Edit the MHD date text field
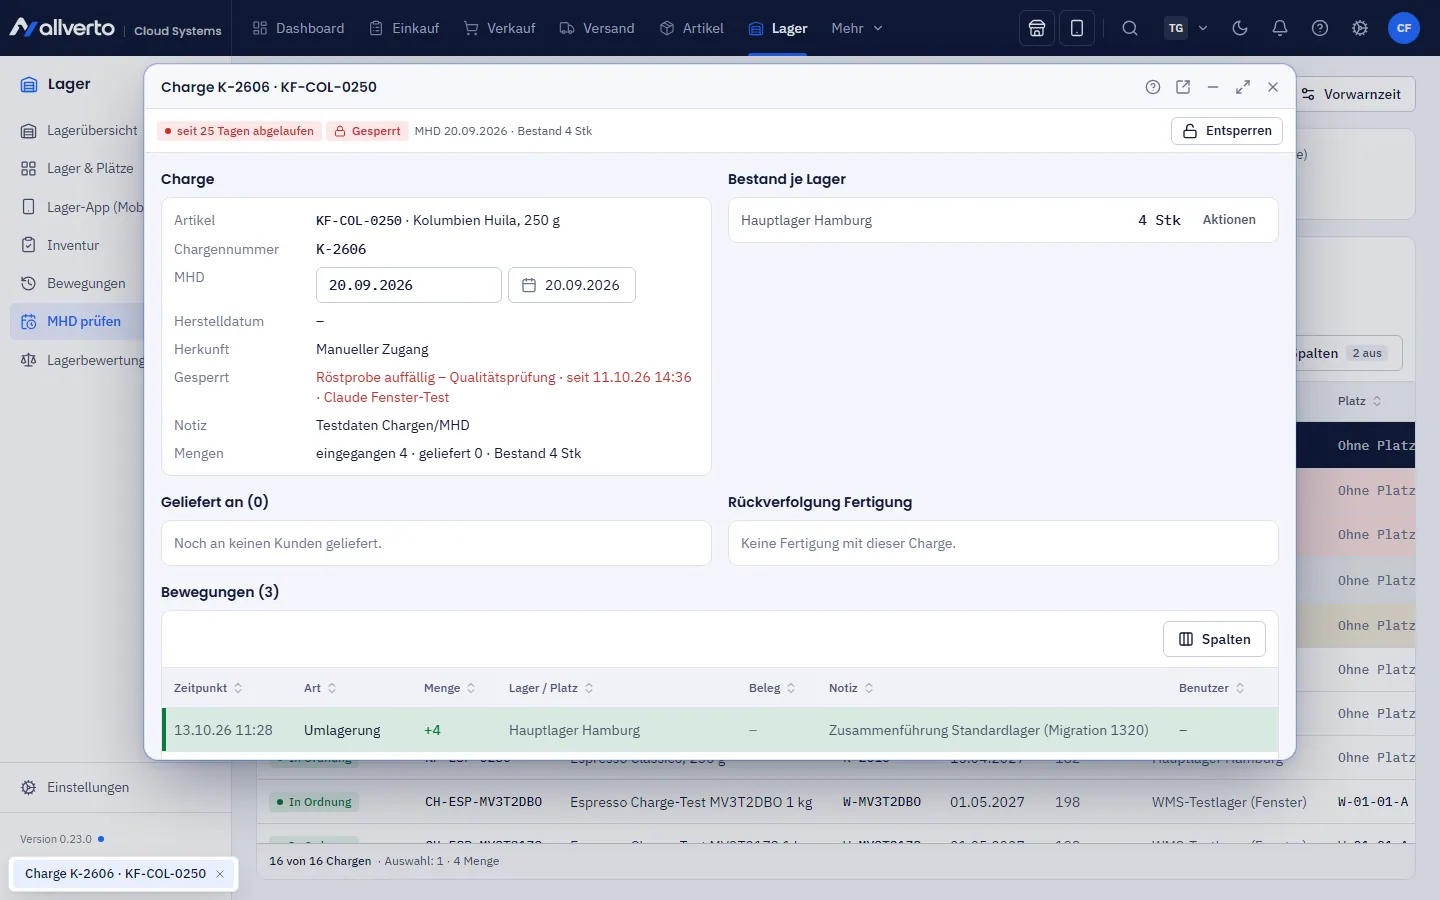1440x900 pixels. tap(409, 285)
